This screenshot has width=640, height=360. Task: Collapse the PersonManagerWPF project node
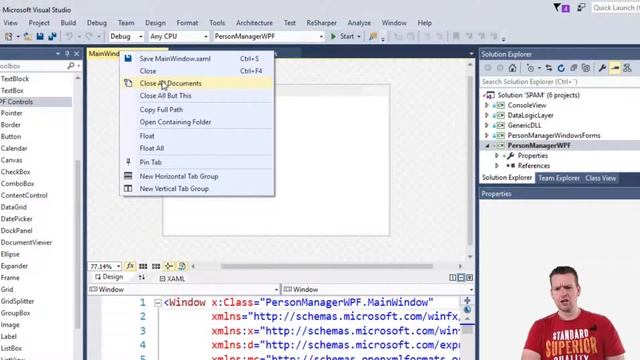click(487, 145)
